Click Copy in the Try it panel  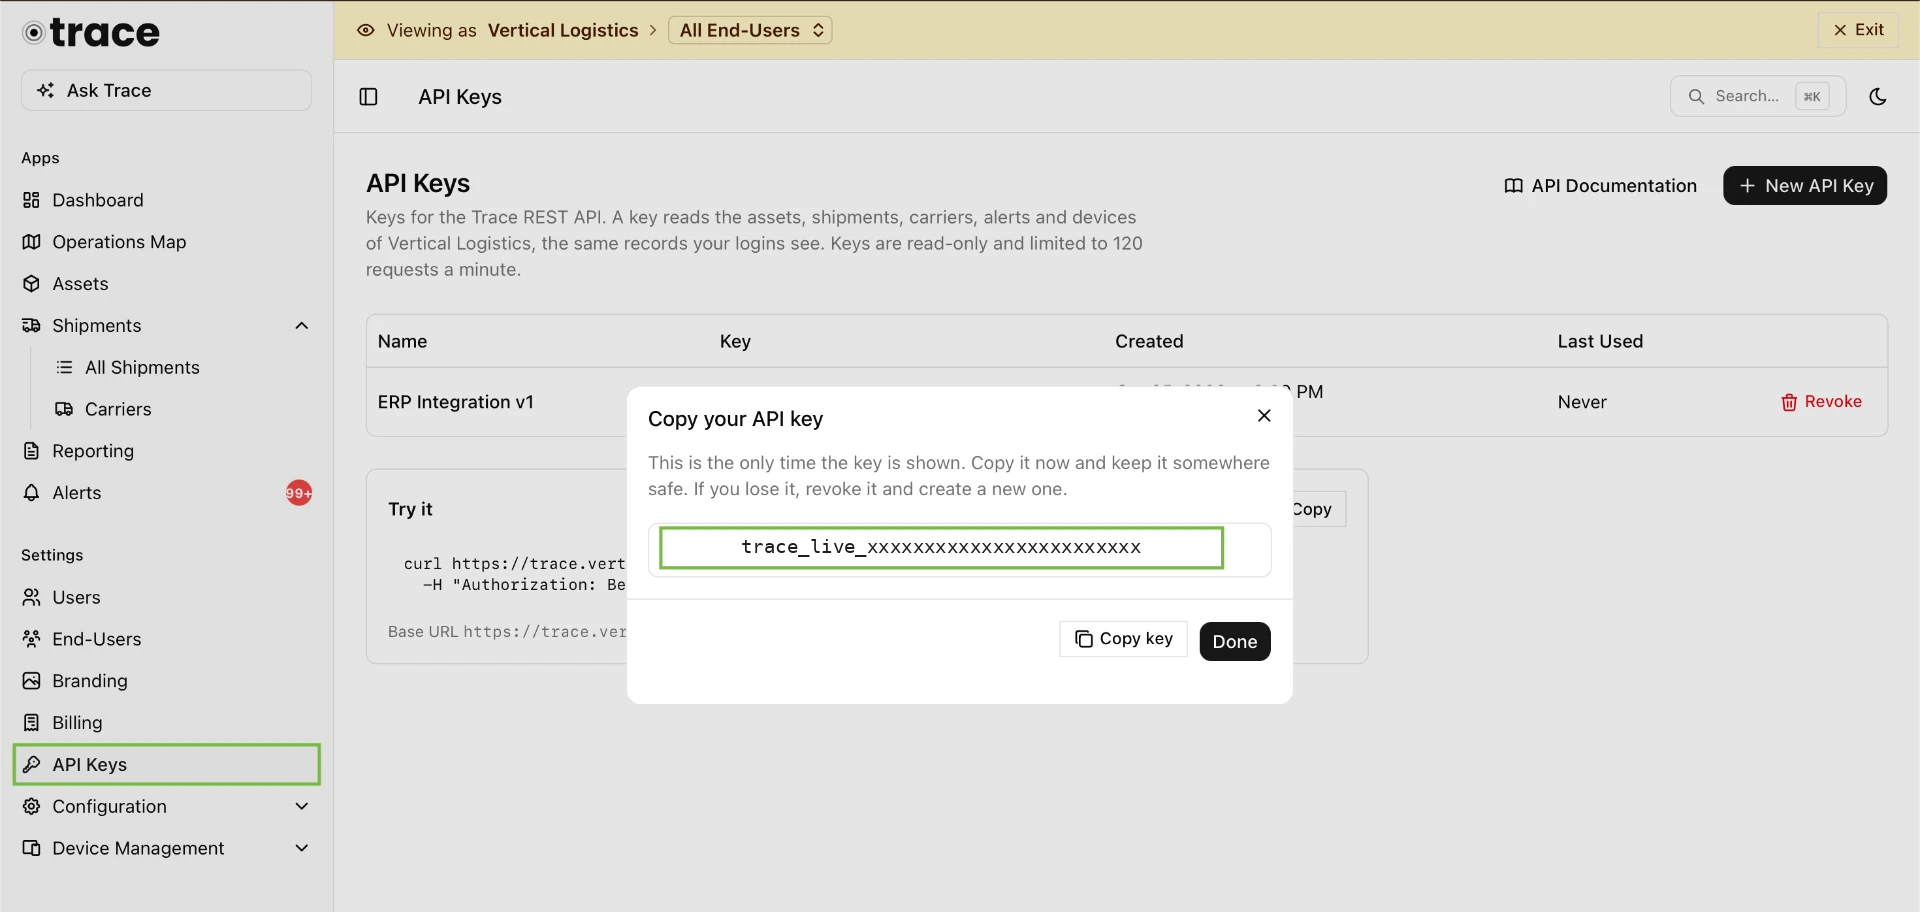click(x=1317, y=509)
